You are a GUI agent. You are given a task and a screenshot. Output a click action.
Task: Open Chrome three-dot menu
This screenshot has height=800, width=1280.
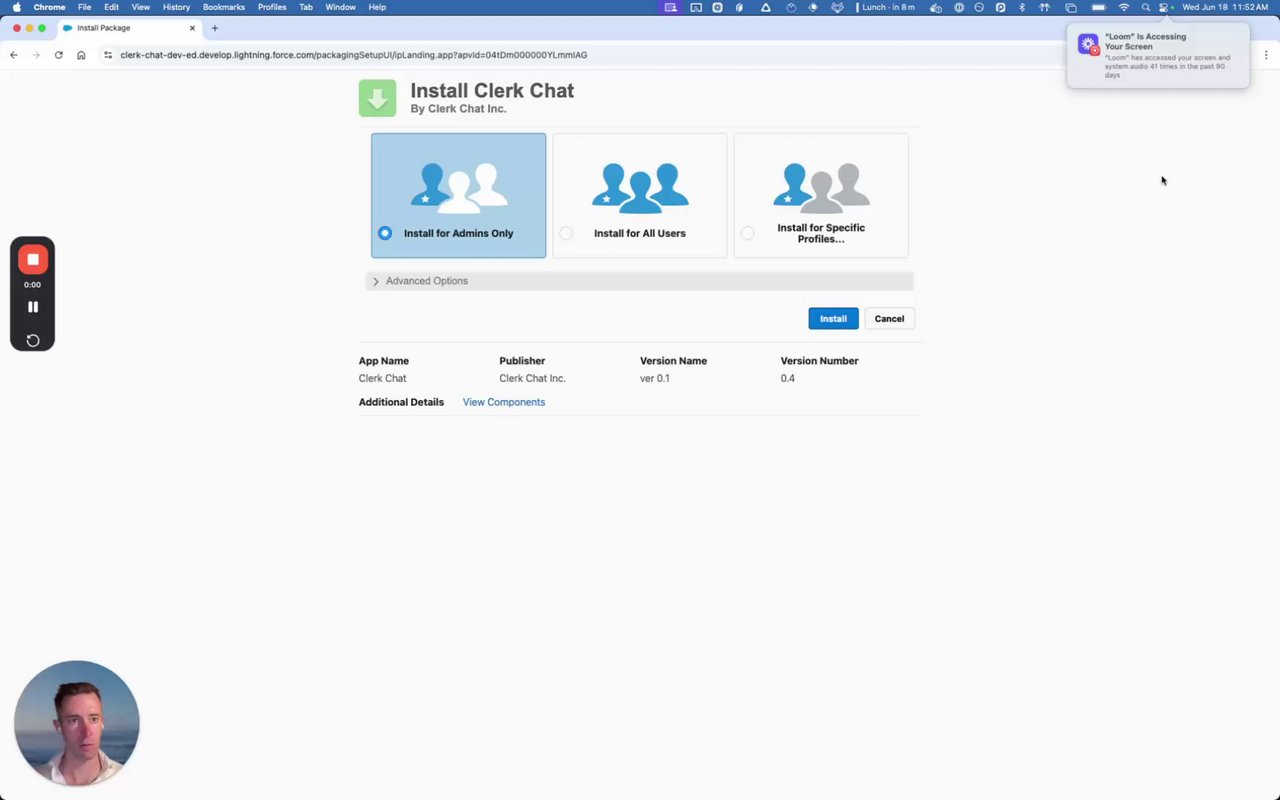(1266, 55)
